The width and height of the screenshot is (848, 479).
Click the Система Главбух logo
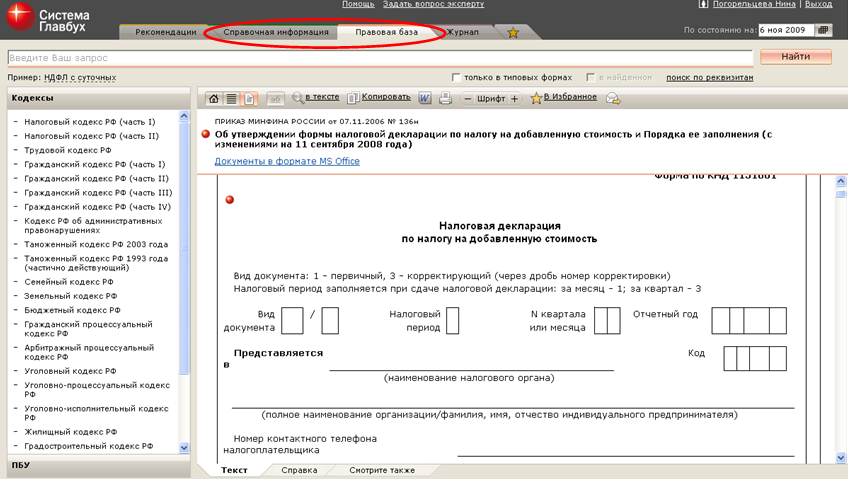[48, 19]
